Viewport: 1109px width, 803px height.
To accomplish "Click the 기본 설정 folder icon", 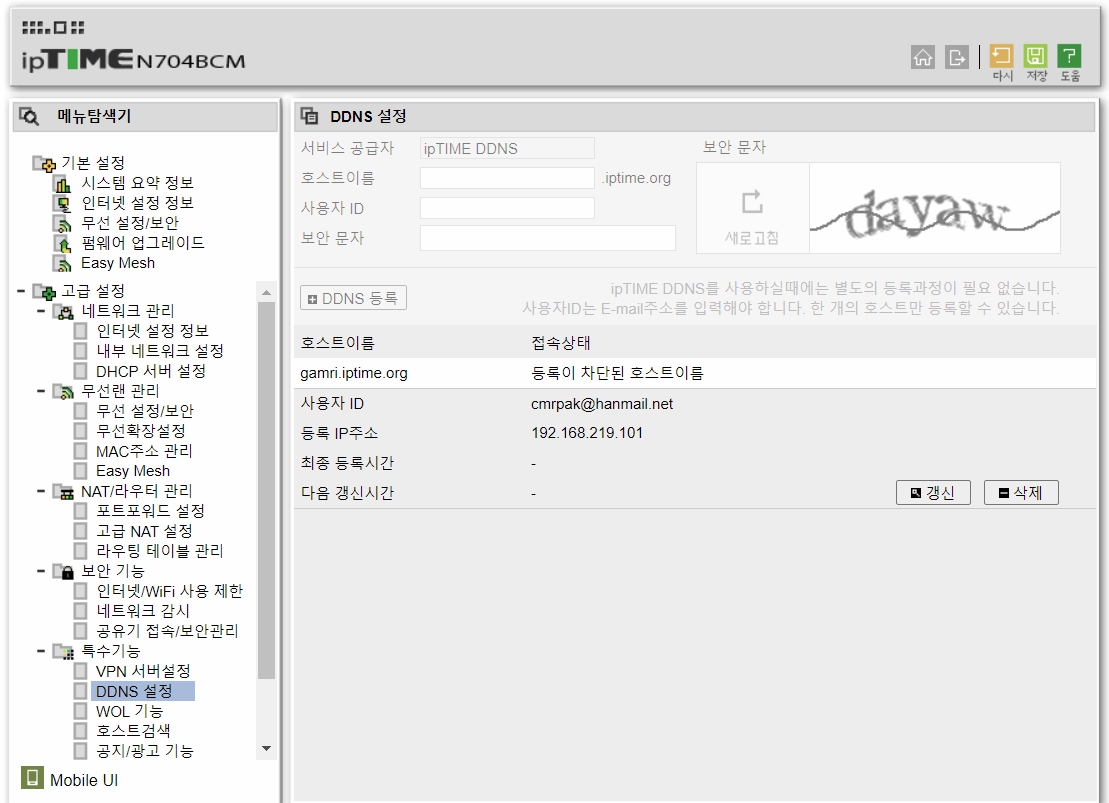I will coord(44,163).
